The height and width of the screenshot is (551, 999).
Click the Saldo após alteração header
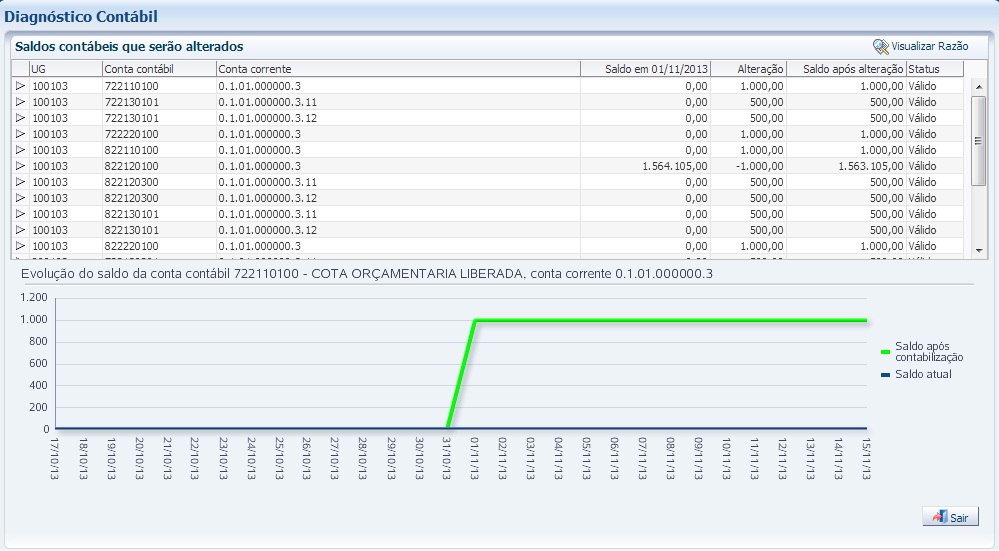pyautogui.click(x=846, y=69)
